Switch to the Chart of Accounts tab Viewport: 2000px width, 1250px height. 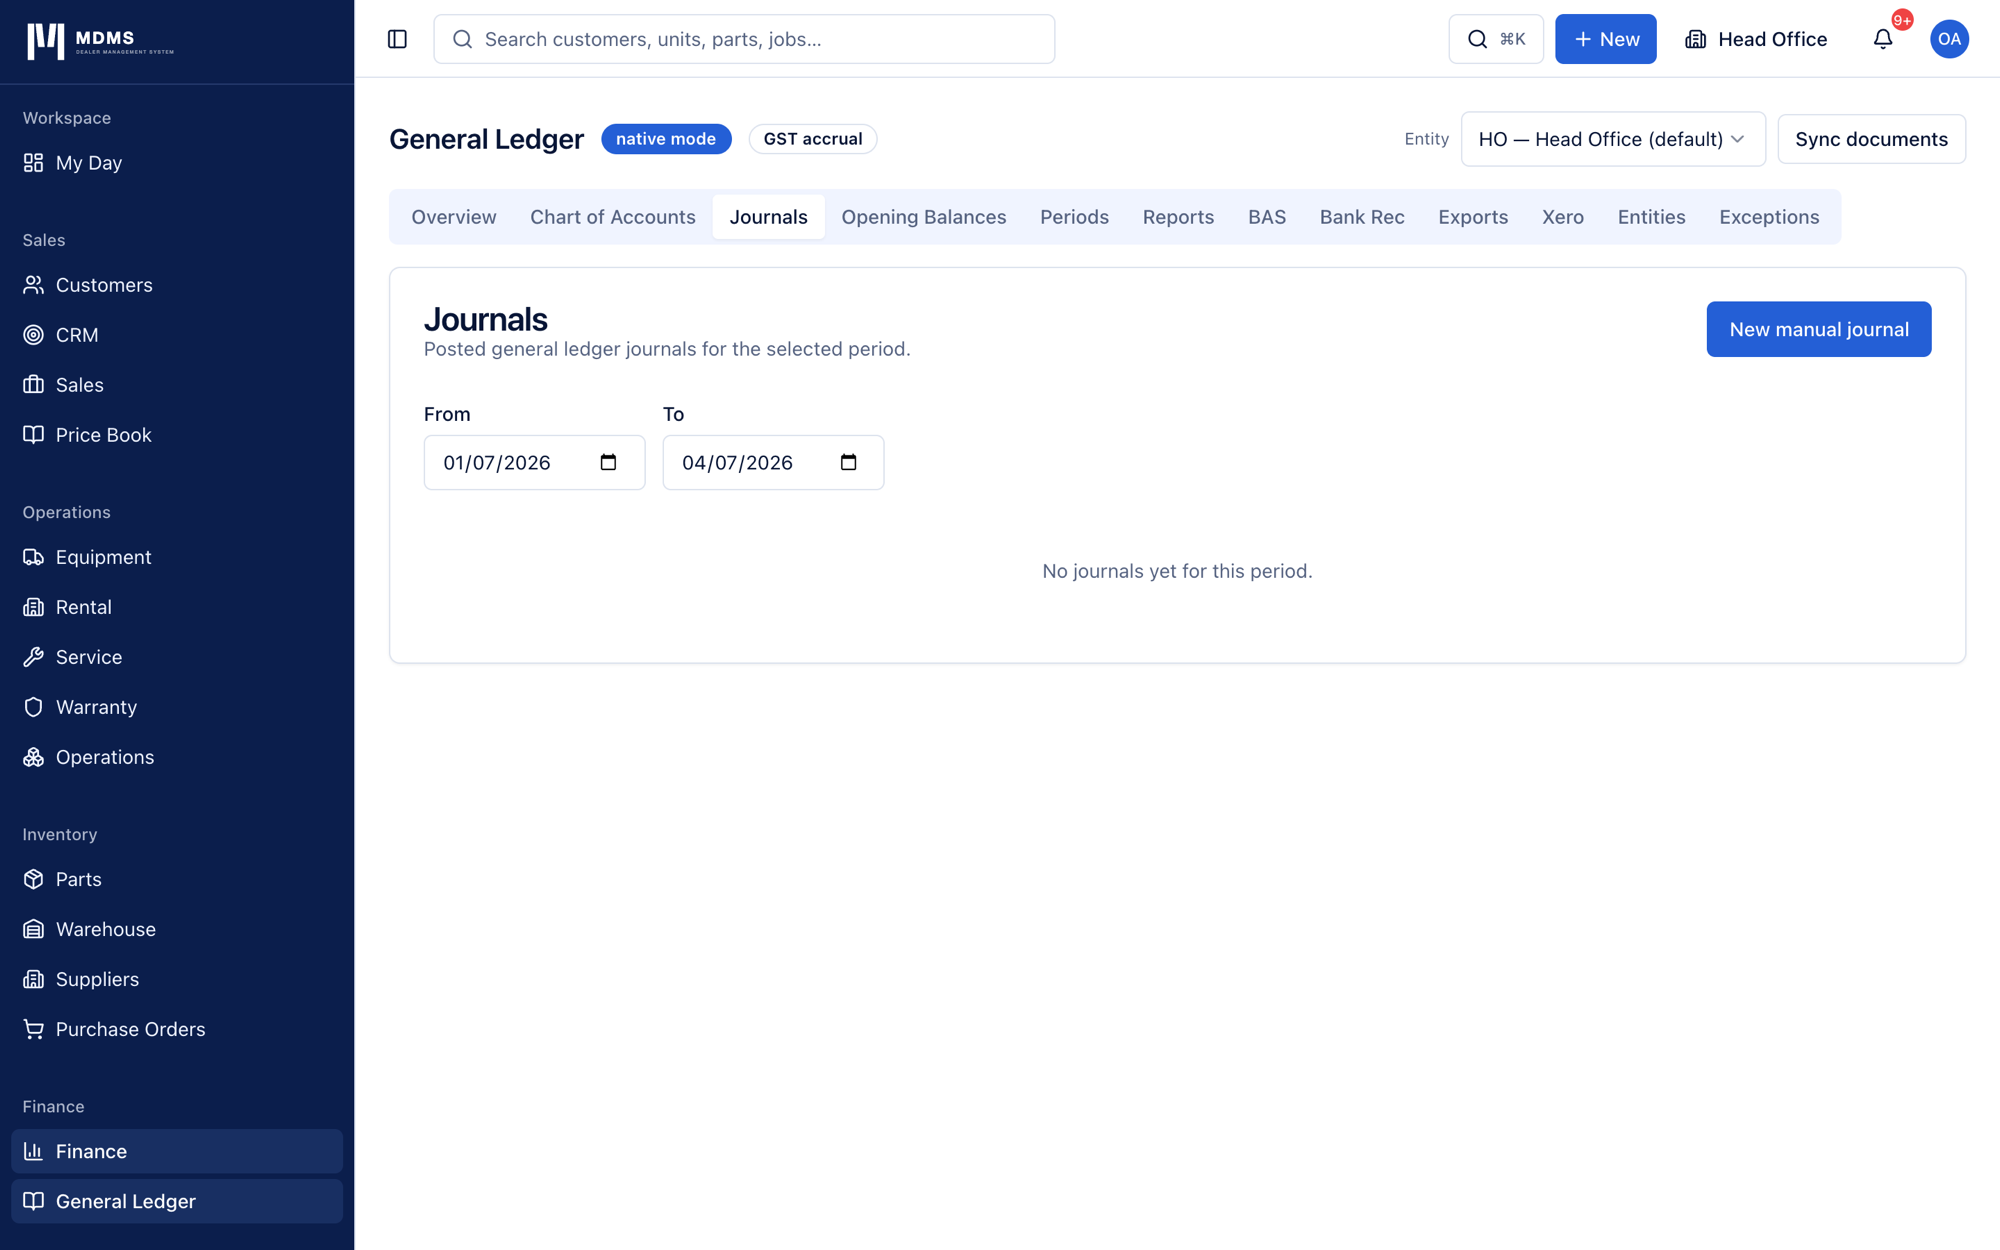612,217
